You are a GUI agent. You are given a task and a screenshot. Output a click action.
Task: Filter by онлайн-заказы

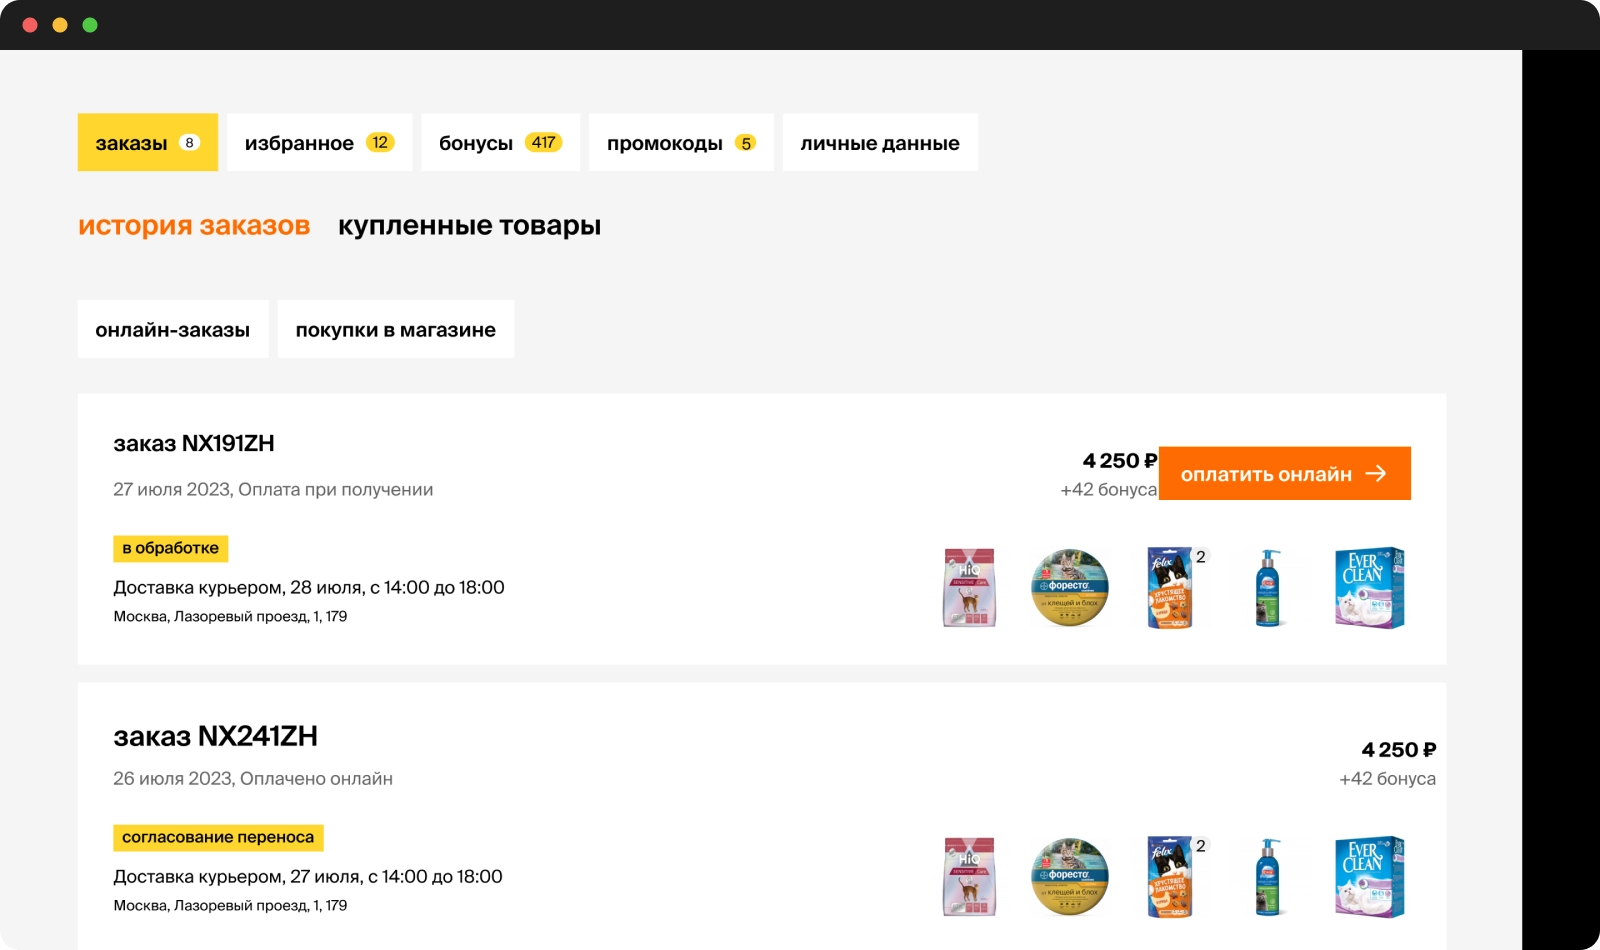point(173,330)
